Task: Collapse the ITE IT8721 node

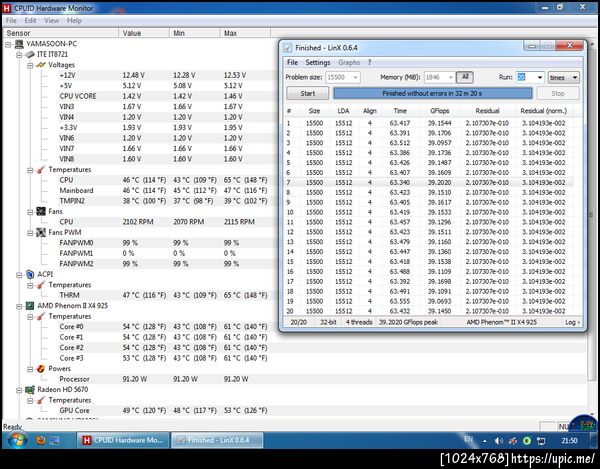Action: [19, 55]
